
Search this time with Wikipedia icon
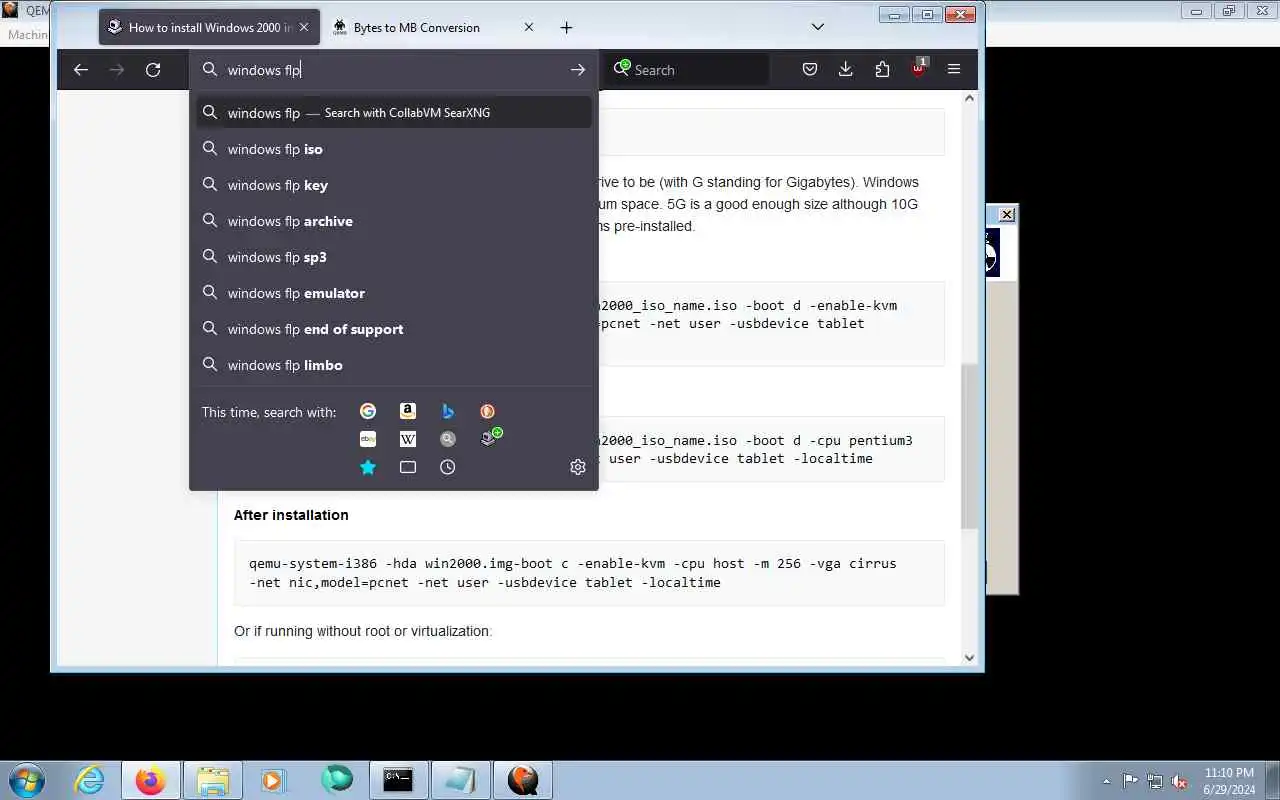(408, 439)
